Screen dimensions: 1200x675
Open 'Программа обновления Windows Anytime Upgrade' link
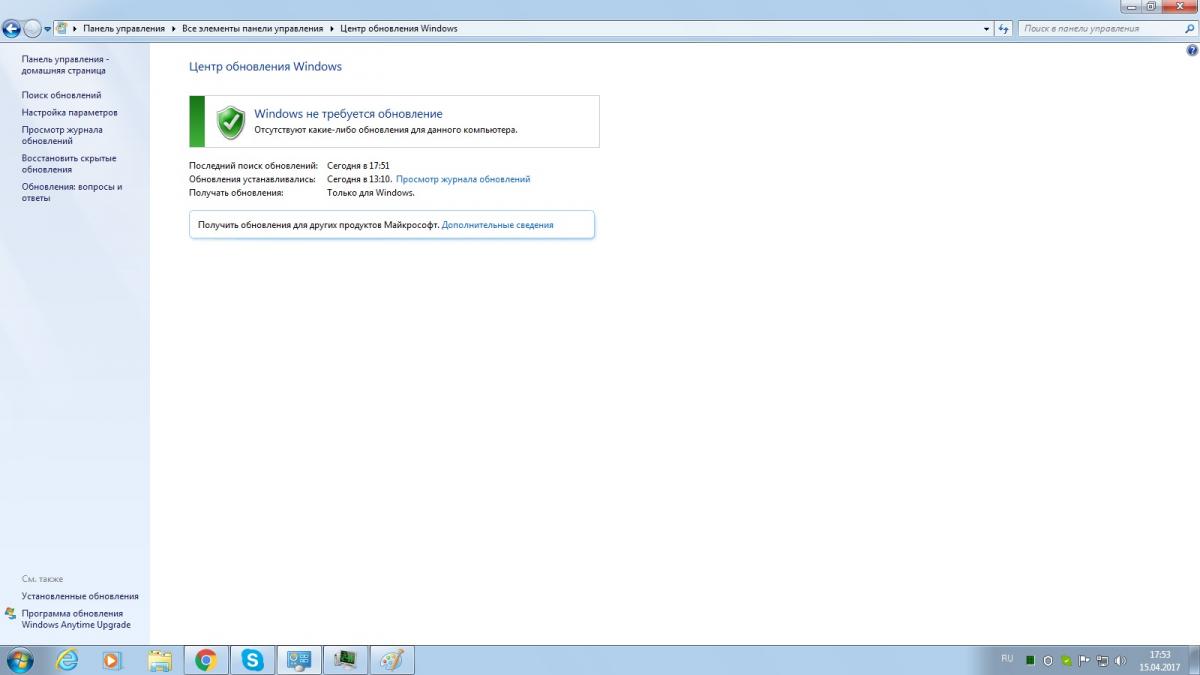point(76,619)
